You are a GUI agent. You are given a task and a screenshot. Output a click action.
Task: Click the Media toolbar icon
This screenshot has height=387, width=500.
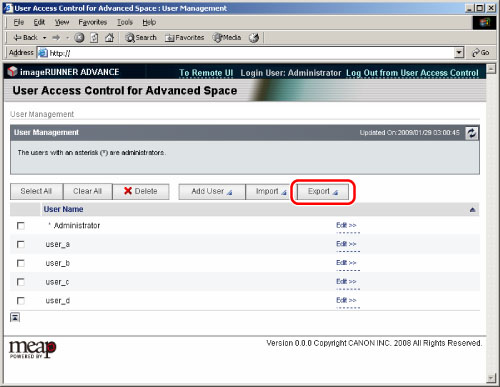pyautogui.click(x=227, y=38)
